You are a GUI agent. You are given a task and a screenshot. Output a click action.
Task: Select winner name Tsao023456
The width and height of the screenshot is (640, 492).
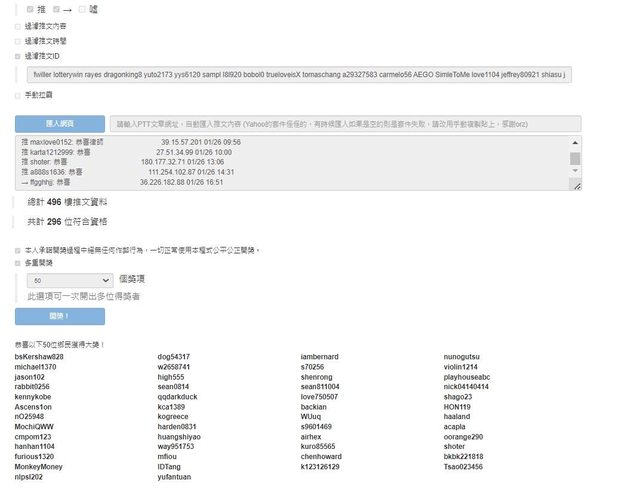[468, 466]
